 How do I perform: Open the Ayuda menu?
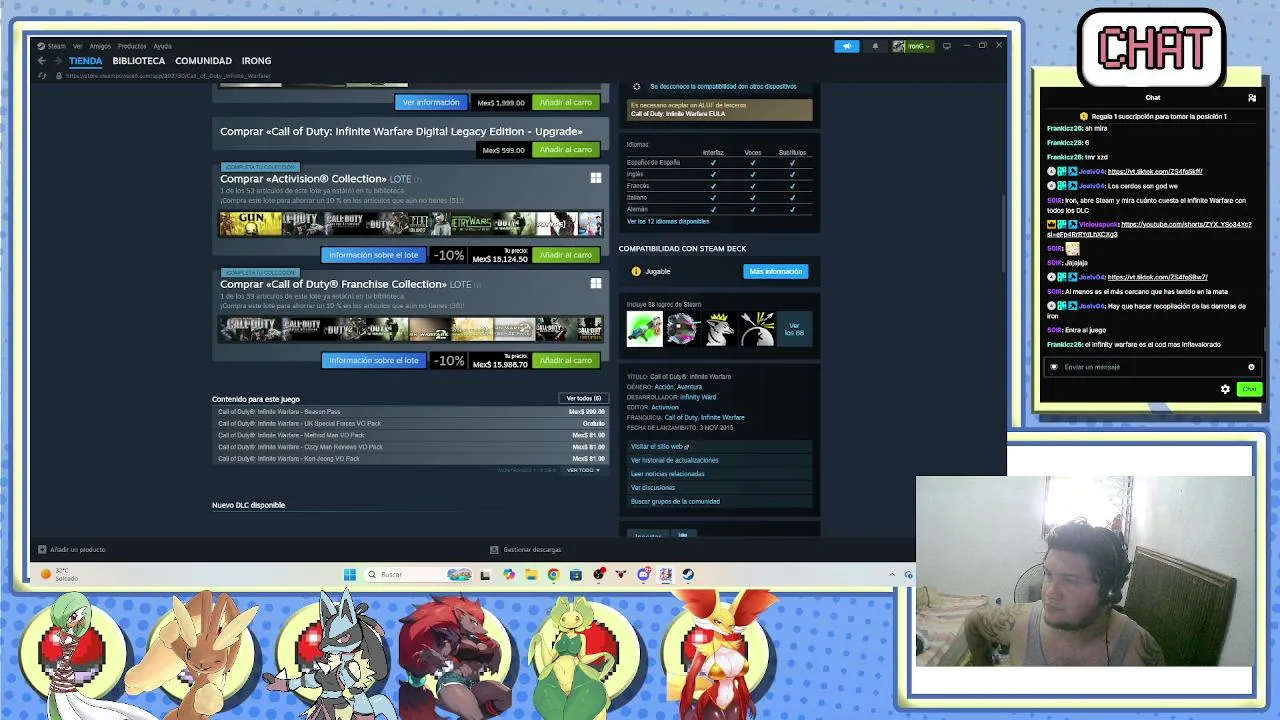(x=162, y=46)
